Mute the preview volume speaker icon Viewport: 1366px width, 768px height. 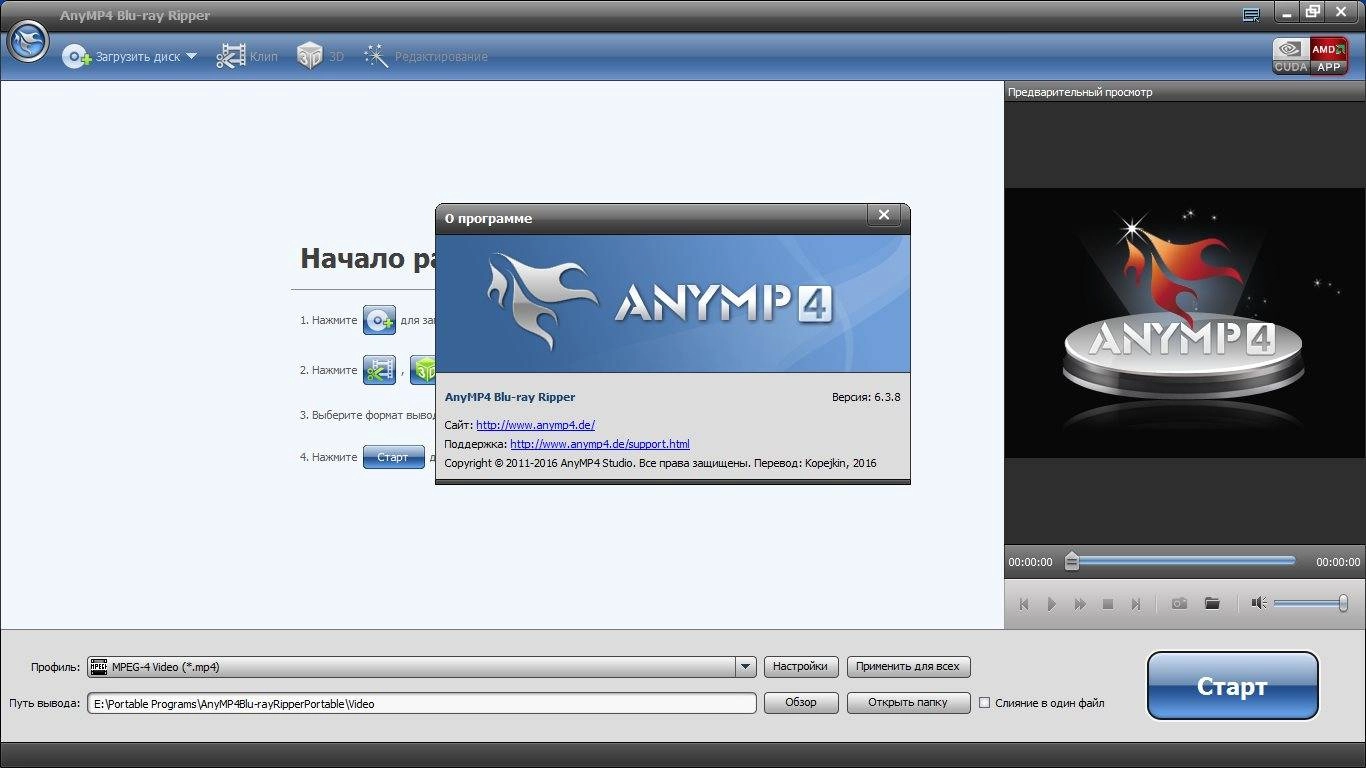[1259, 603]
